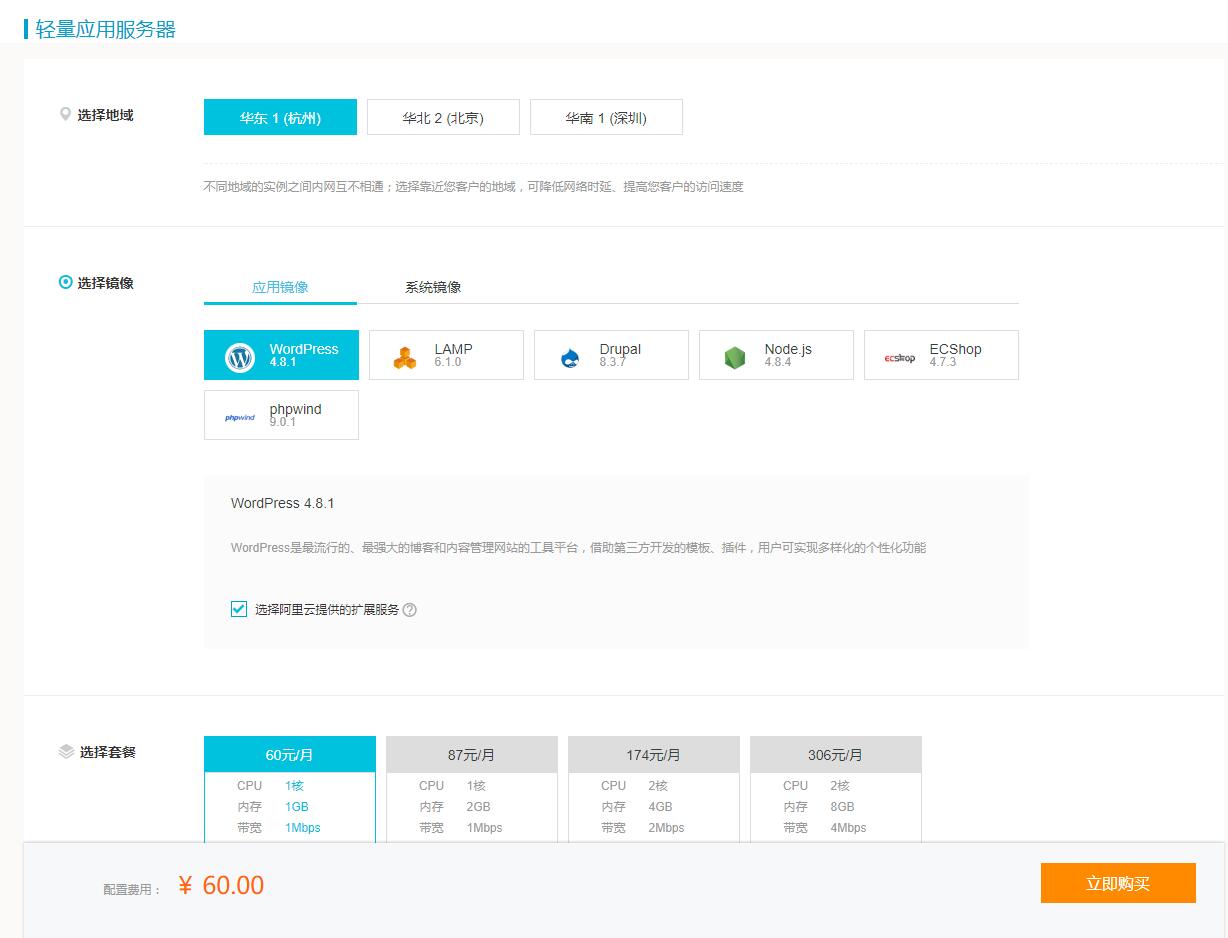Select the 华东 1 (杭州) region

280,117
